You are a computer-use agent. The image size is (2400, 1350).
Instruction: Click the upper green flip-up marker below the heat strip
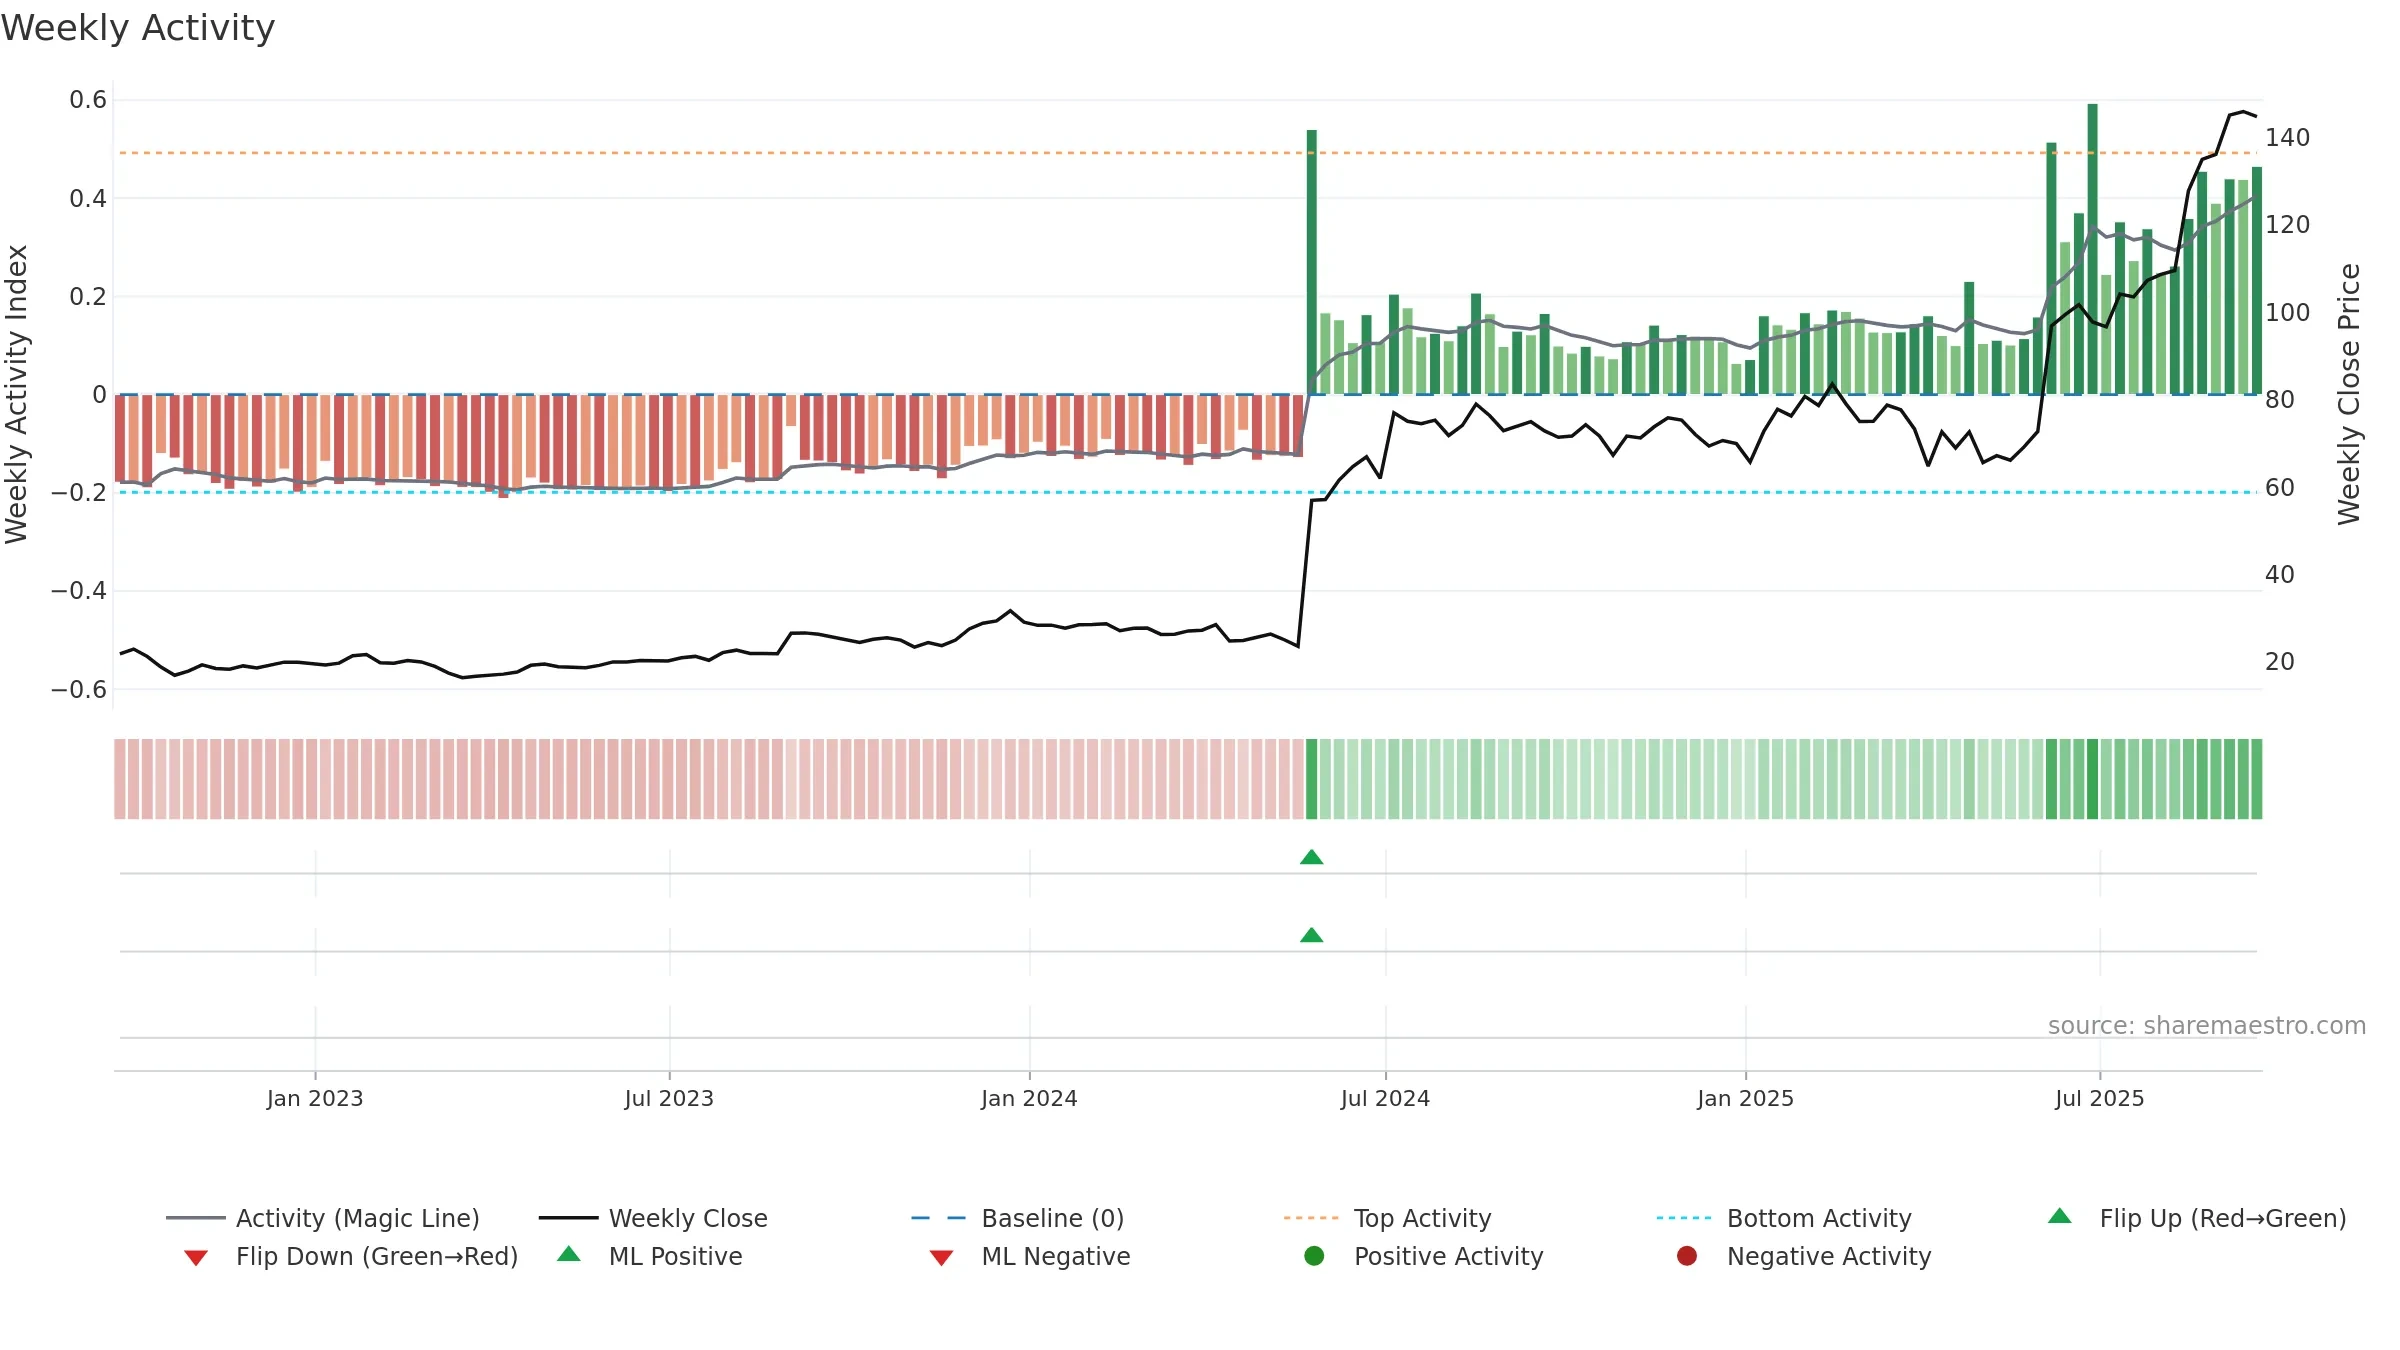pos(1312,857)
